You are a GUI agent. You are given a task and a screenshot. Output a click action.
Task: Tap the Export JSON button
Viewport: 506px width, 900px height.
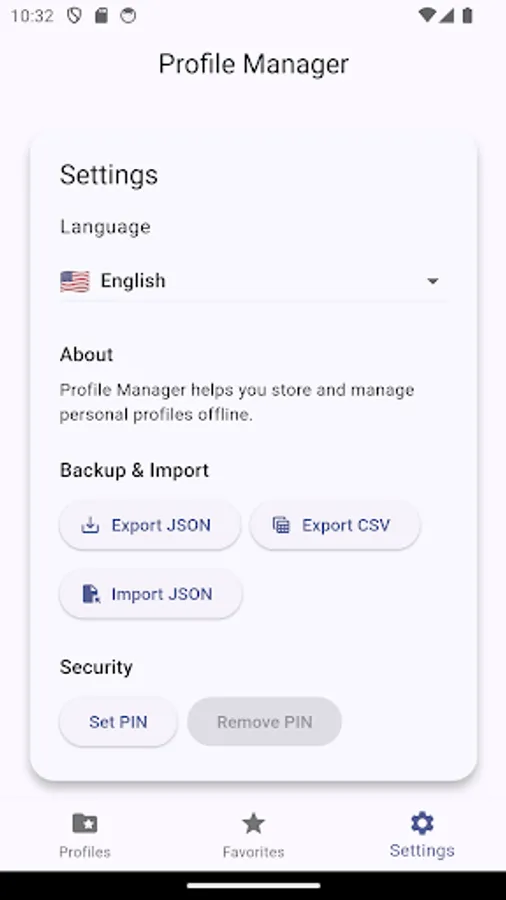pos(150,525)
